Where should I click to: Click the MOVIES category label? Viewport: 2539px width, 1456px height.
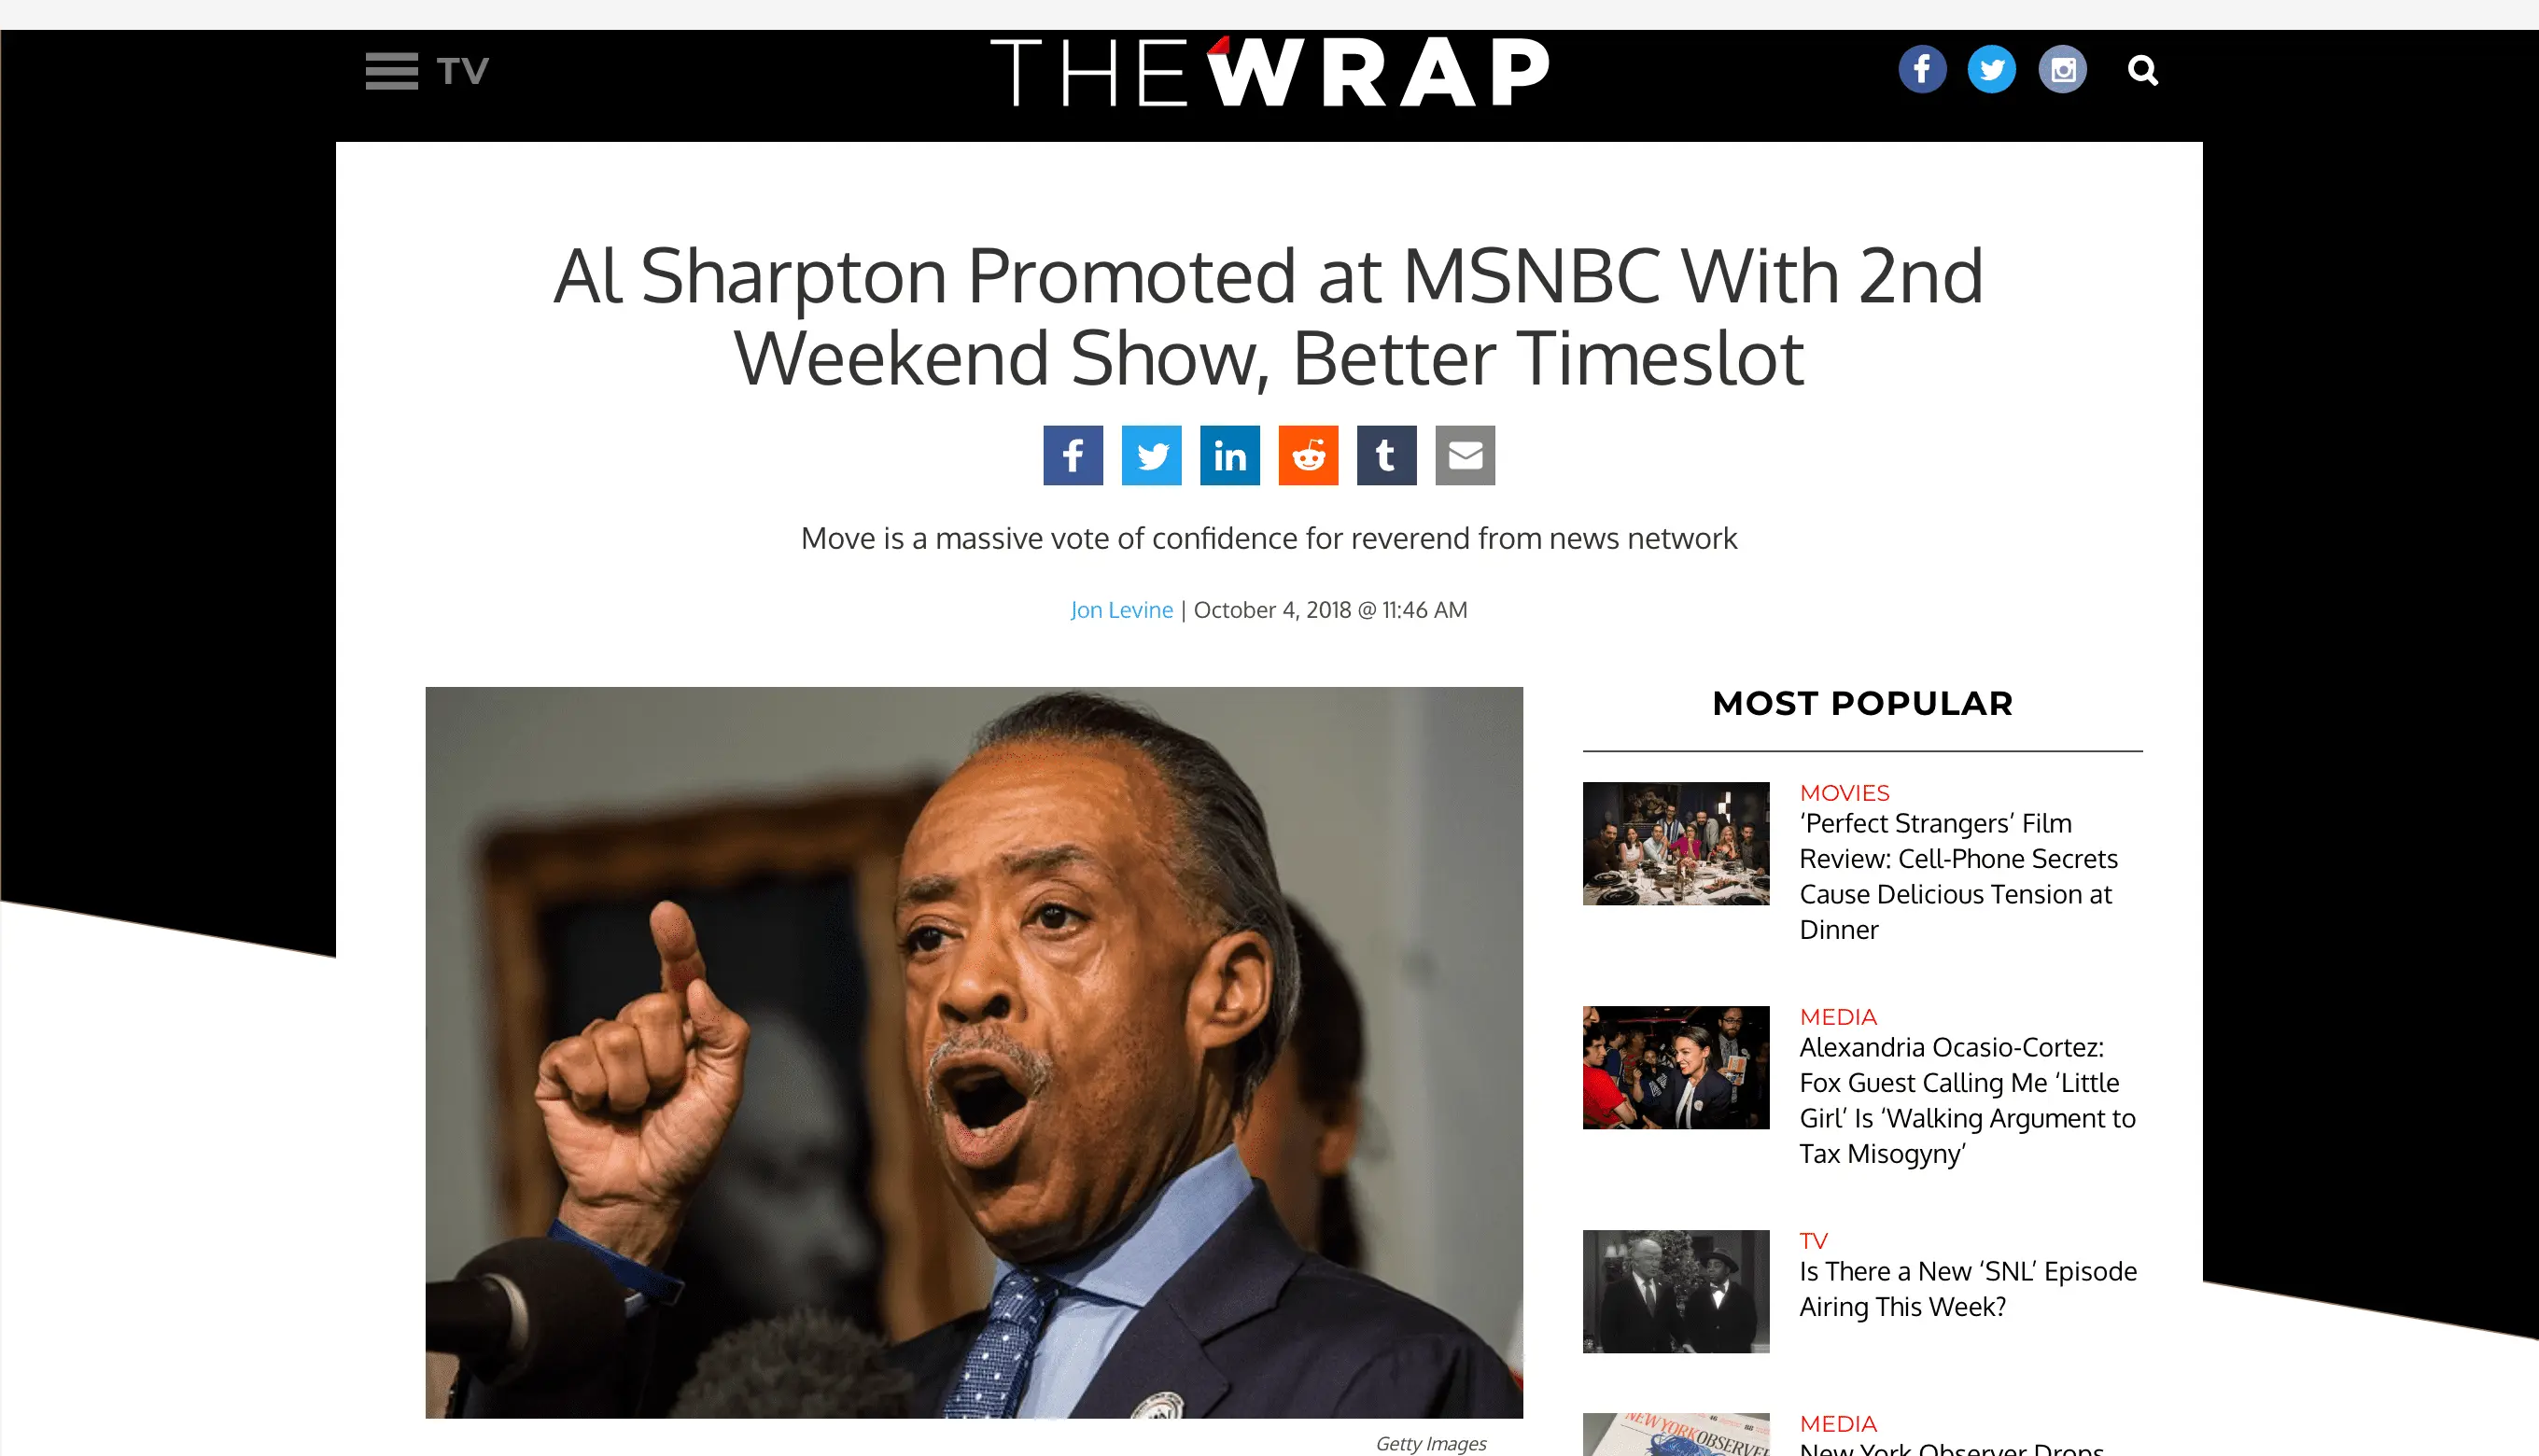(1844, 793)
